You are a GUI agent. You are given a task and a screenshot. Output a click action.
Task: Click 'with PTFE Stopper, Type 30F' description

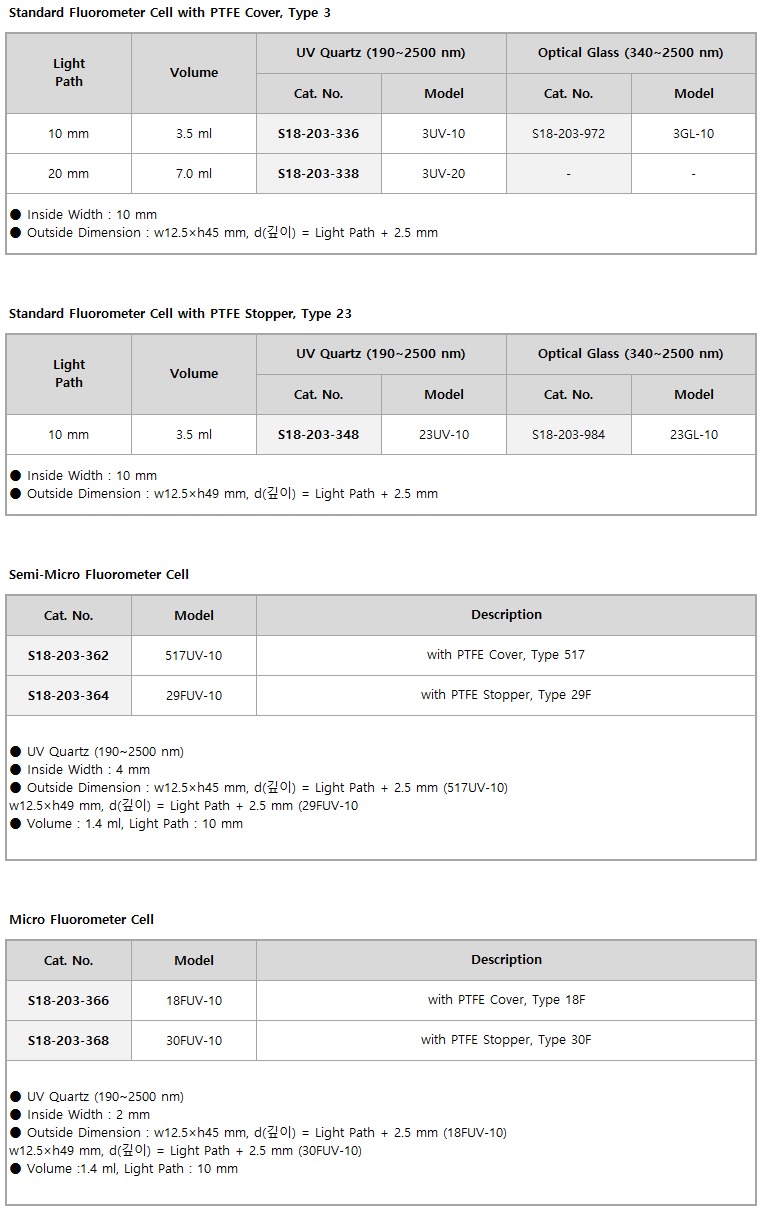pos(506,1040)
